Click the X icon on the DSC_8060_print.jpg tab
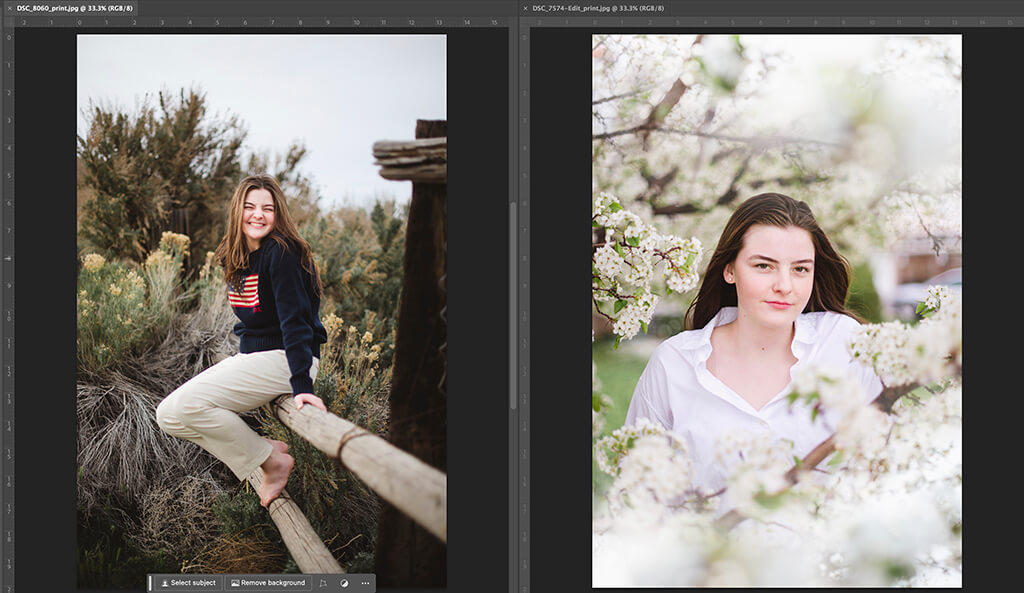1024x593 pixels. (x=8, y=6)
